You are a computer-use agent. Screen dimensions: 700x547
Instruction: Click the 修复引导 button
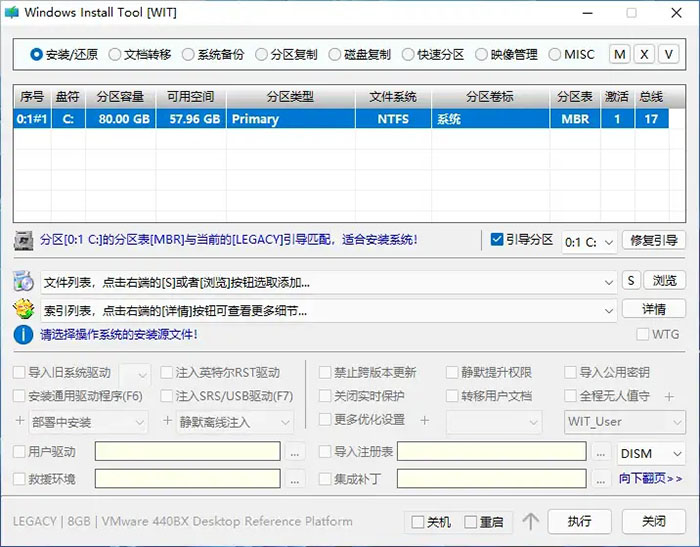tap(654, 240)
